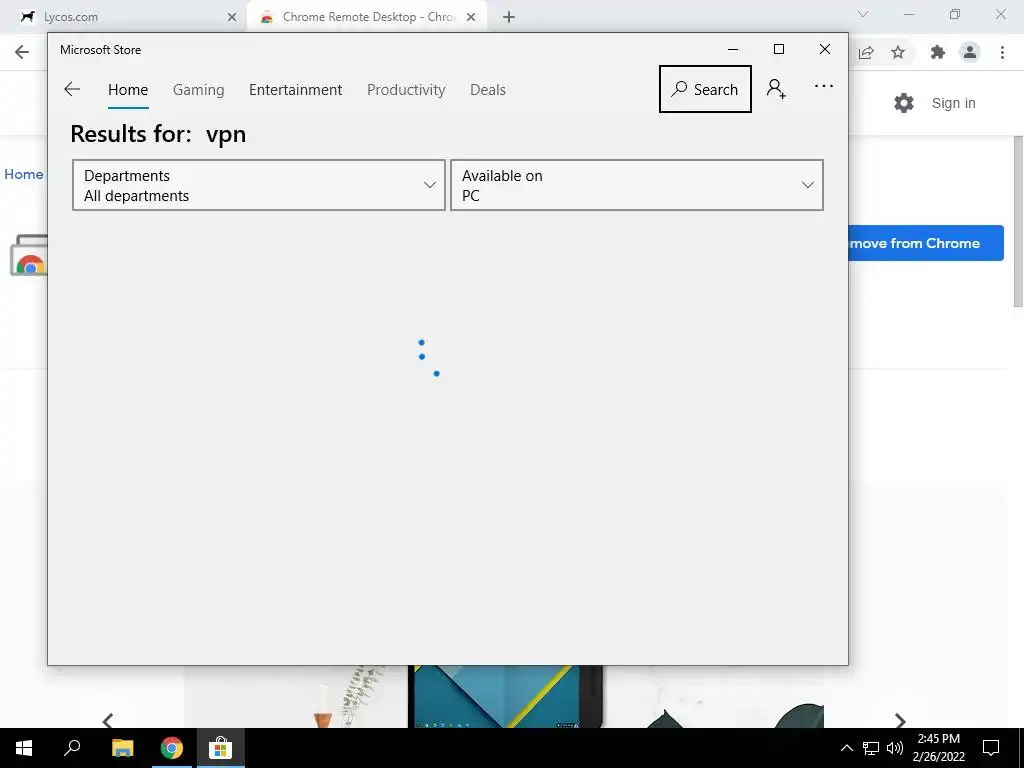This screenshot has width=1024, height=768.
Task: Open the network status tray icon
Action: coord(871,748)
